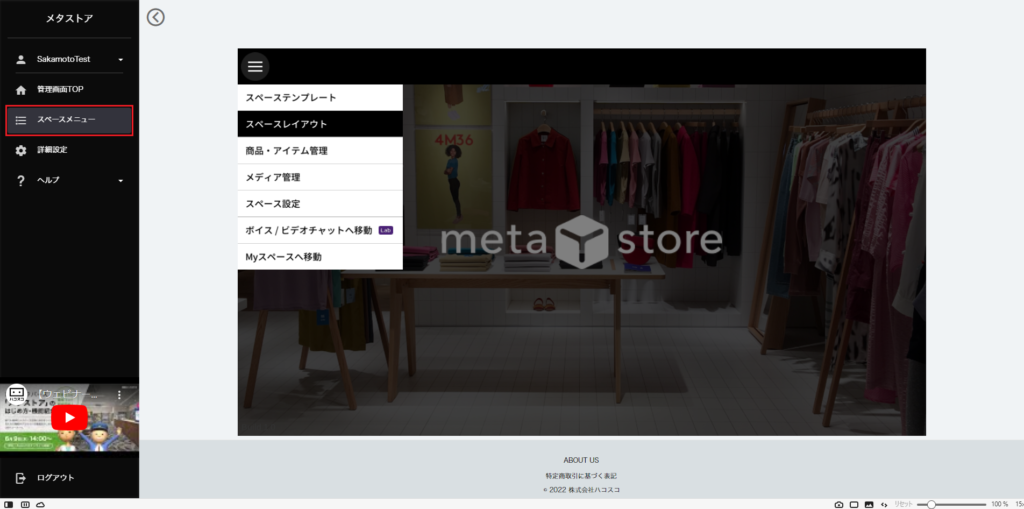The height and width of the screenshot is (509, 1024).
Task: Select スペースレイアウト menu entry
Action: (x=320, y=124)
